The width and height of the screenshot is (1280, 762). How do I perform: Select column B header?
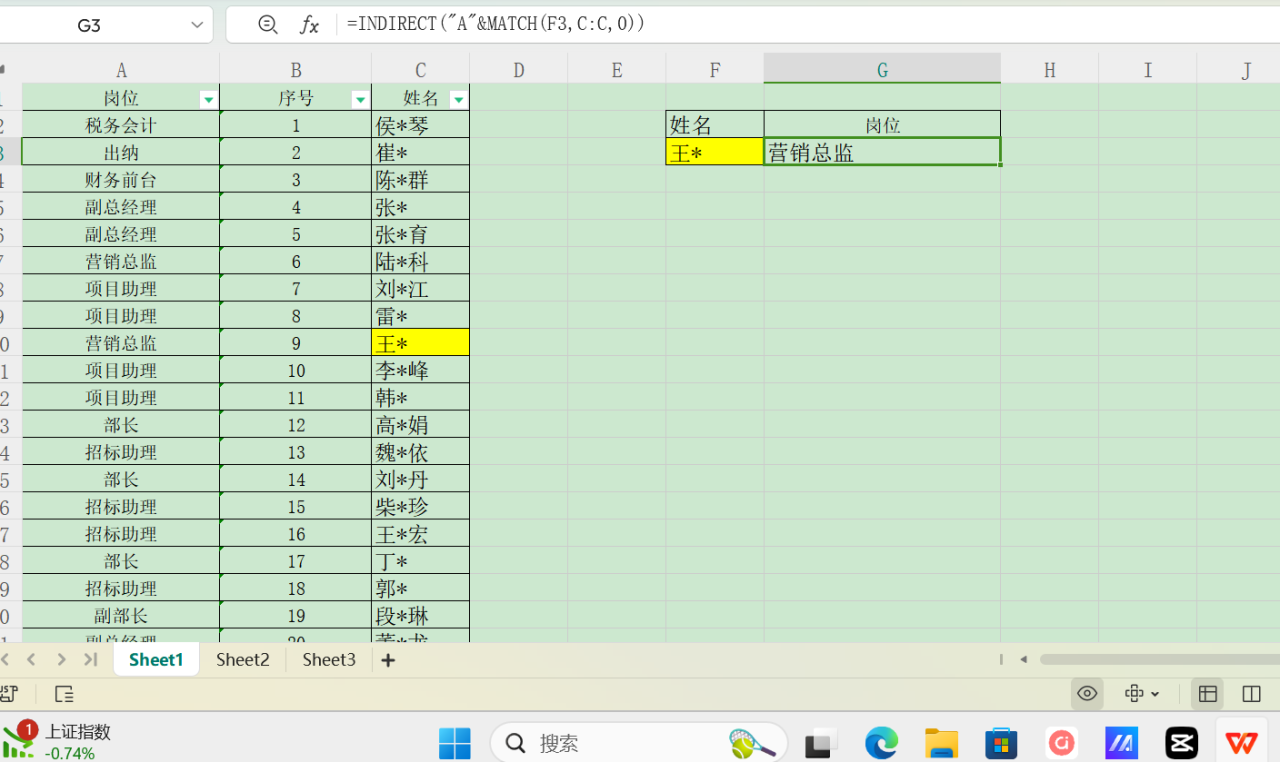pos(296,70)
